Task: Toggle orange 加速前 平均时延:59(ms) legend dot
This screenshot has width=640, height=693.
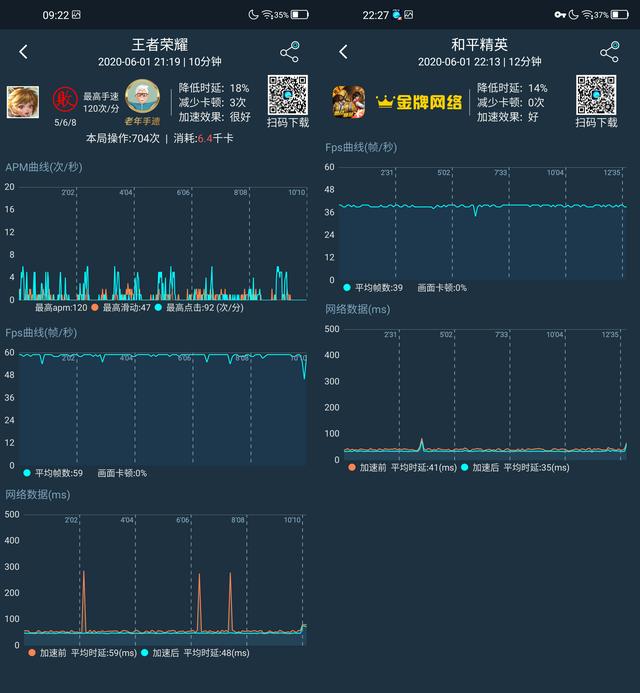Action: point(32,653)
